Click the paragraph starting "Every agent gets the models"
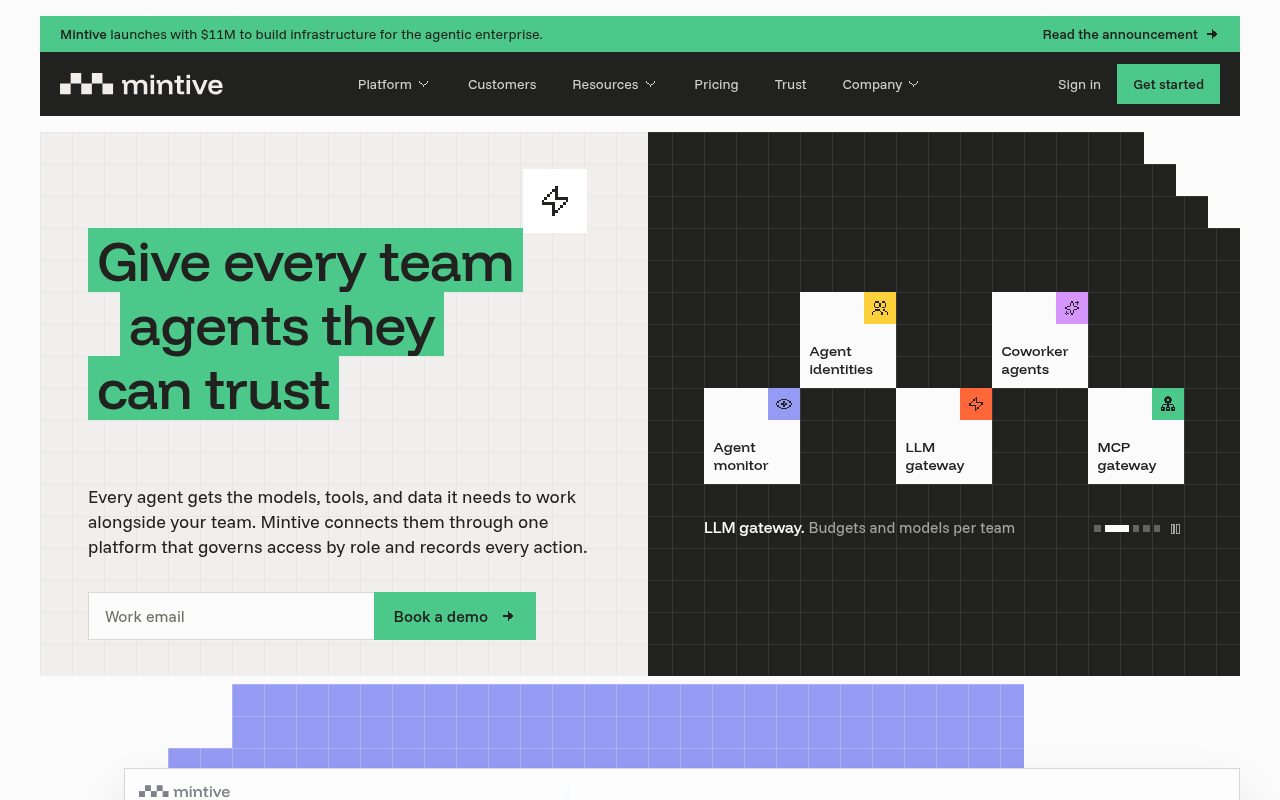The image size is (1280, 800). point(338,522)
